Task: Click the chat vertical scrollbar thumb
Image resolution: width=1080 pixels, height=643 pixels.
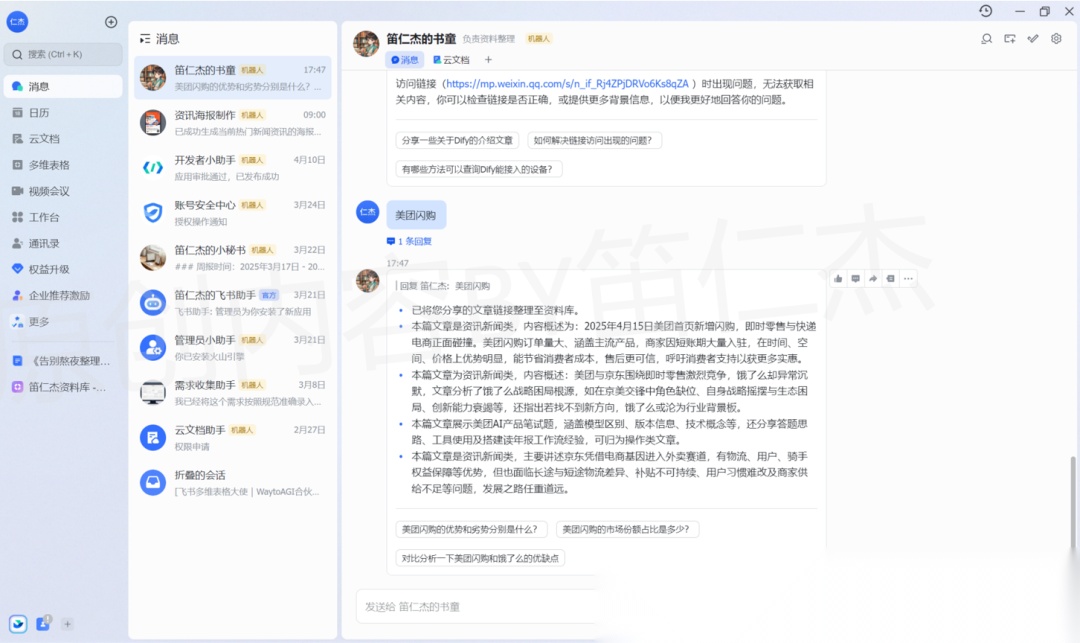Action: point(1072,503)
